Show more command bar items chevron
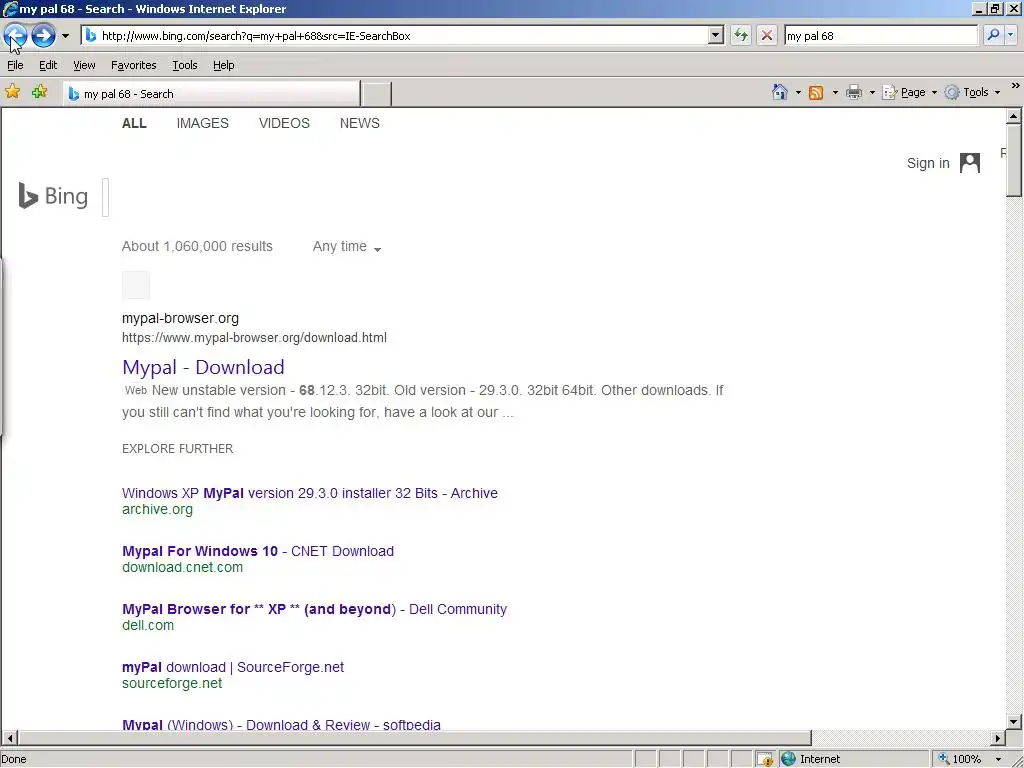 coord(1016,86)
